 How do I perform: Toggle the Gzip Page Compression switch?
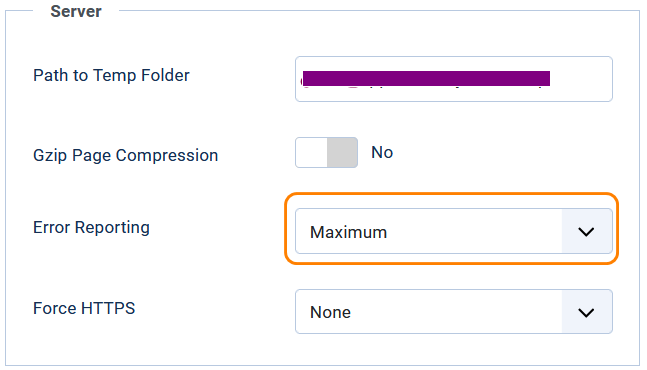click(x=326, y=153)
